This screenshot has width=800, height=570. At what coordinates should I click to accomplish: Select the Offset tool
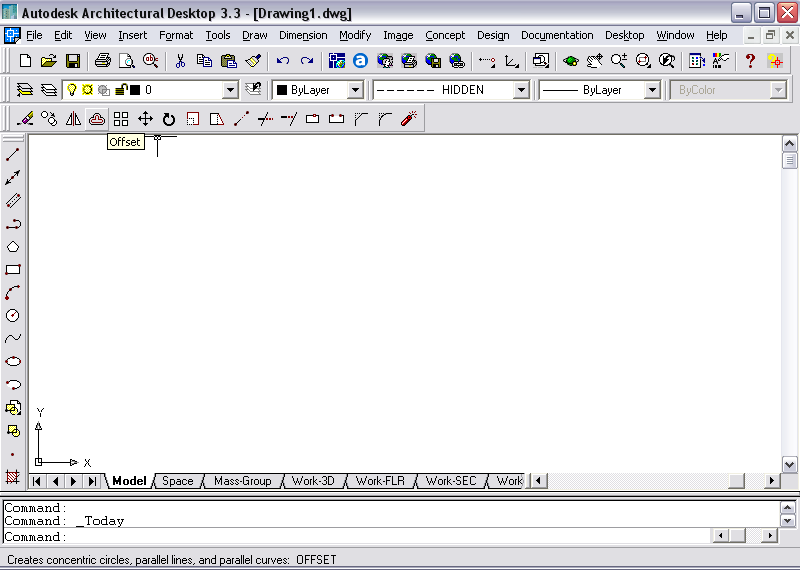(97, 119)
